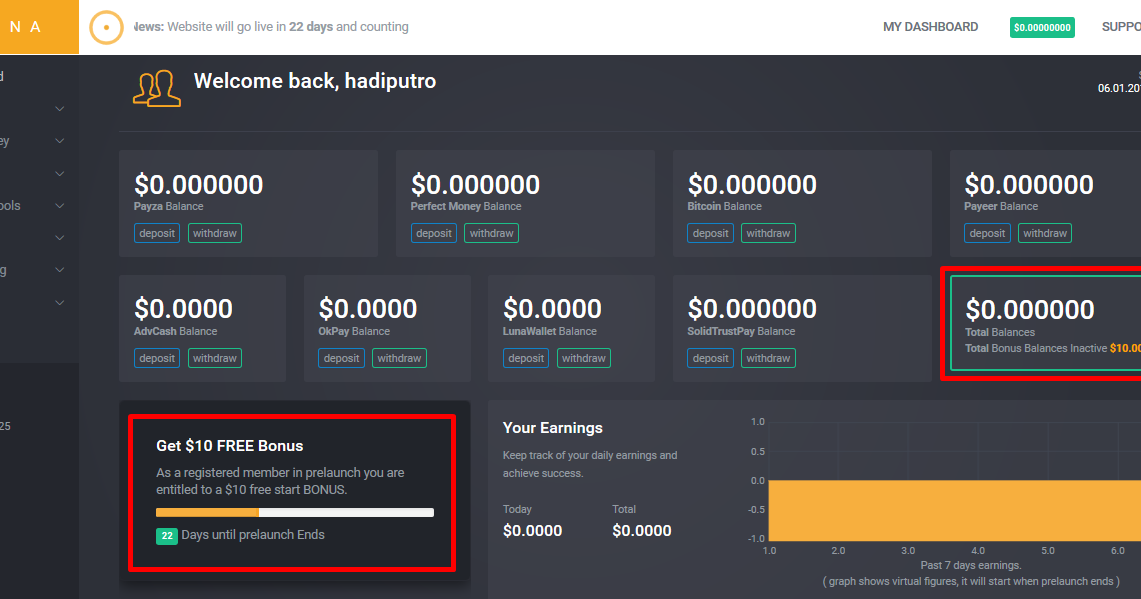Screen dimensions: 1141x599
Task: Withdraw from the Payeer balance
Action: tap(1045, 233)
